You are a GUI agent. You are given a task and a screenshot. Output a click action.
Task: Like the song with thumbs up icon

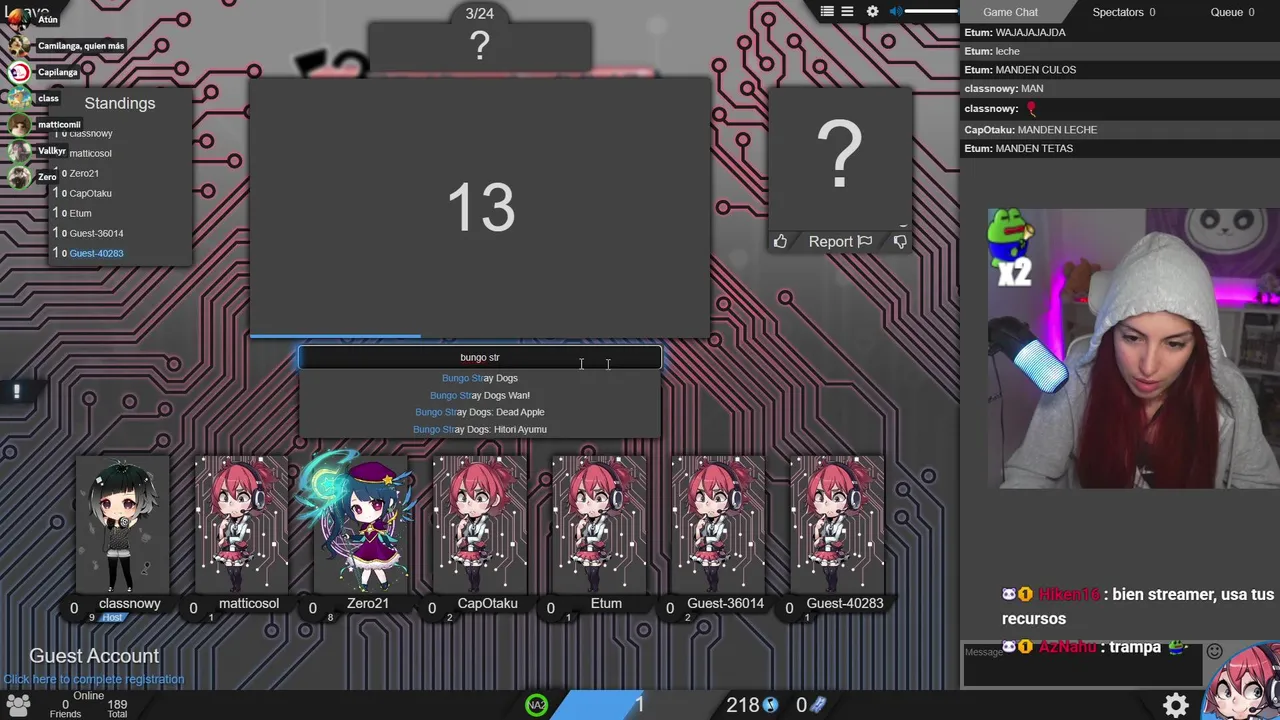(780, 241)
